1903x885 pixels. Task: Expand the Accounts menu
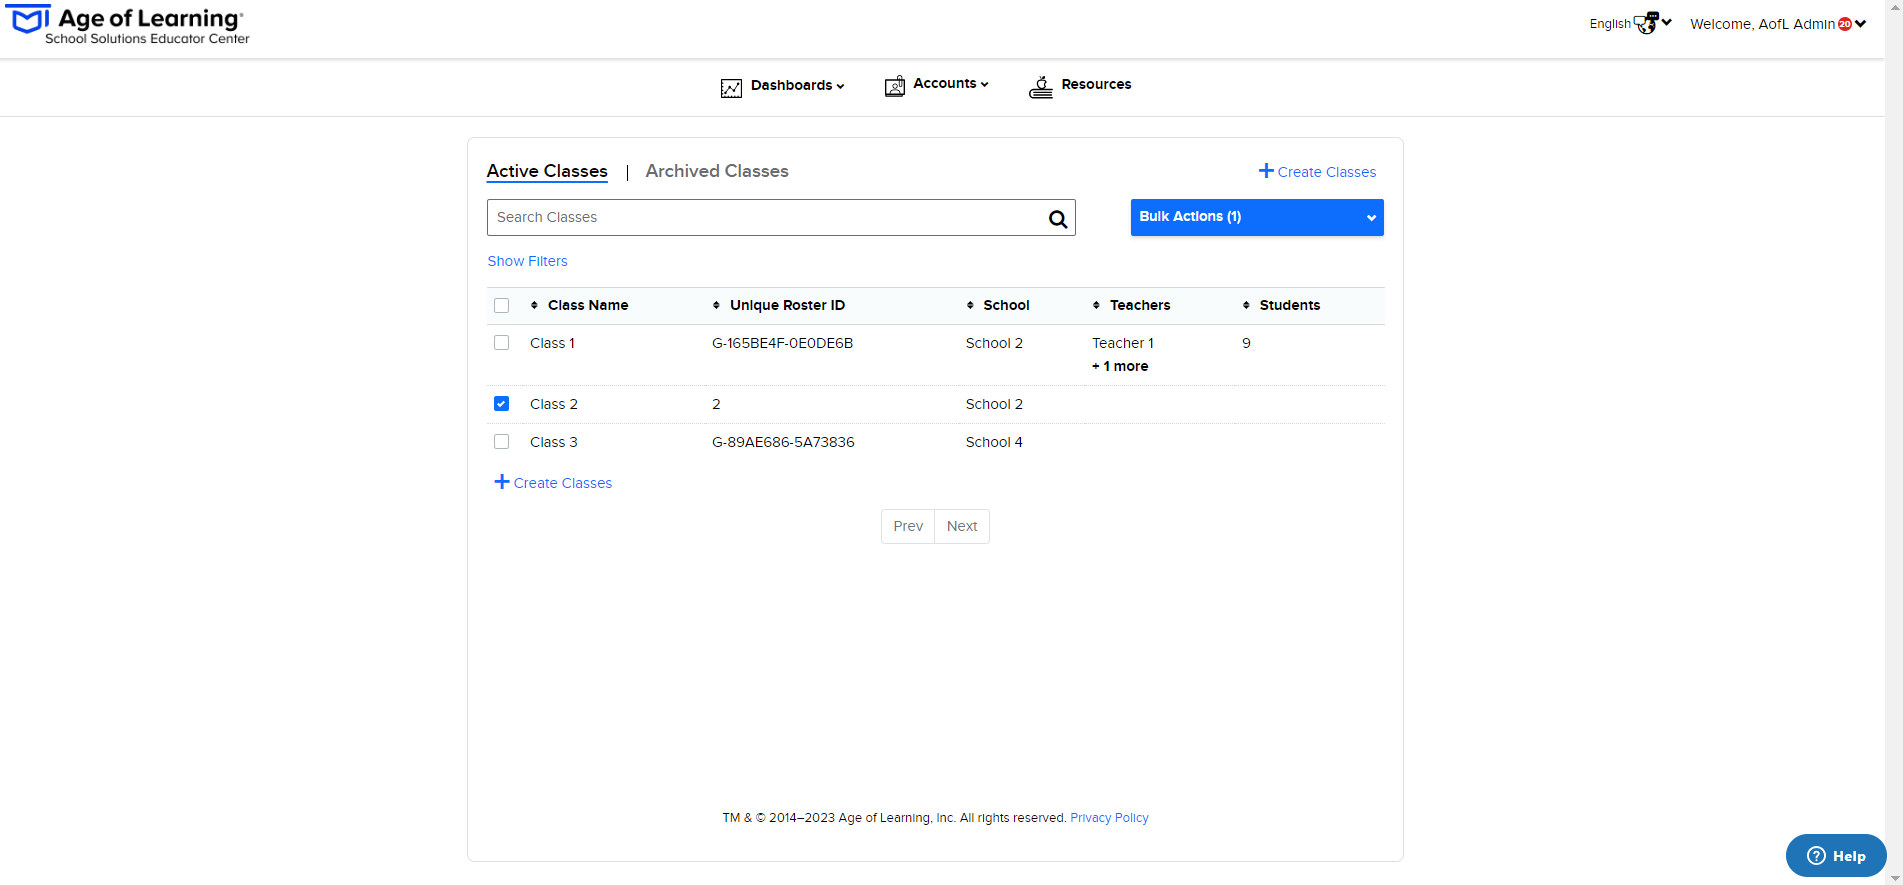point(950,84)
